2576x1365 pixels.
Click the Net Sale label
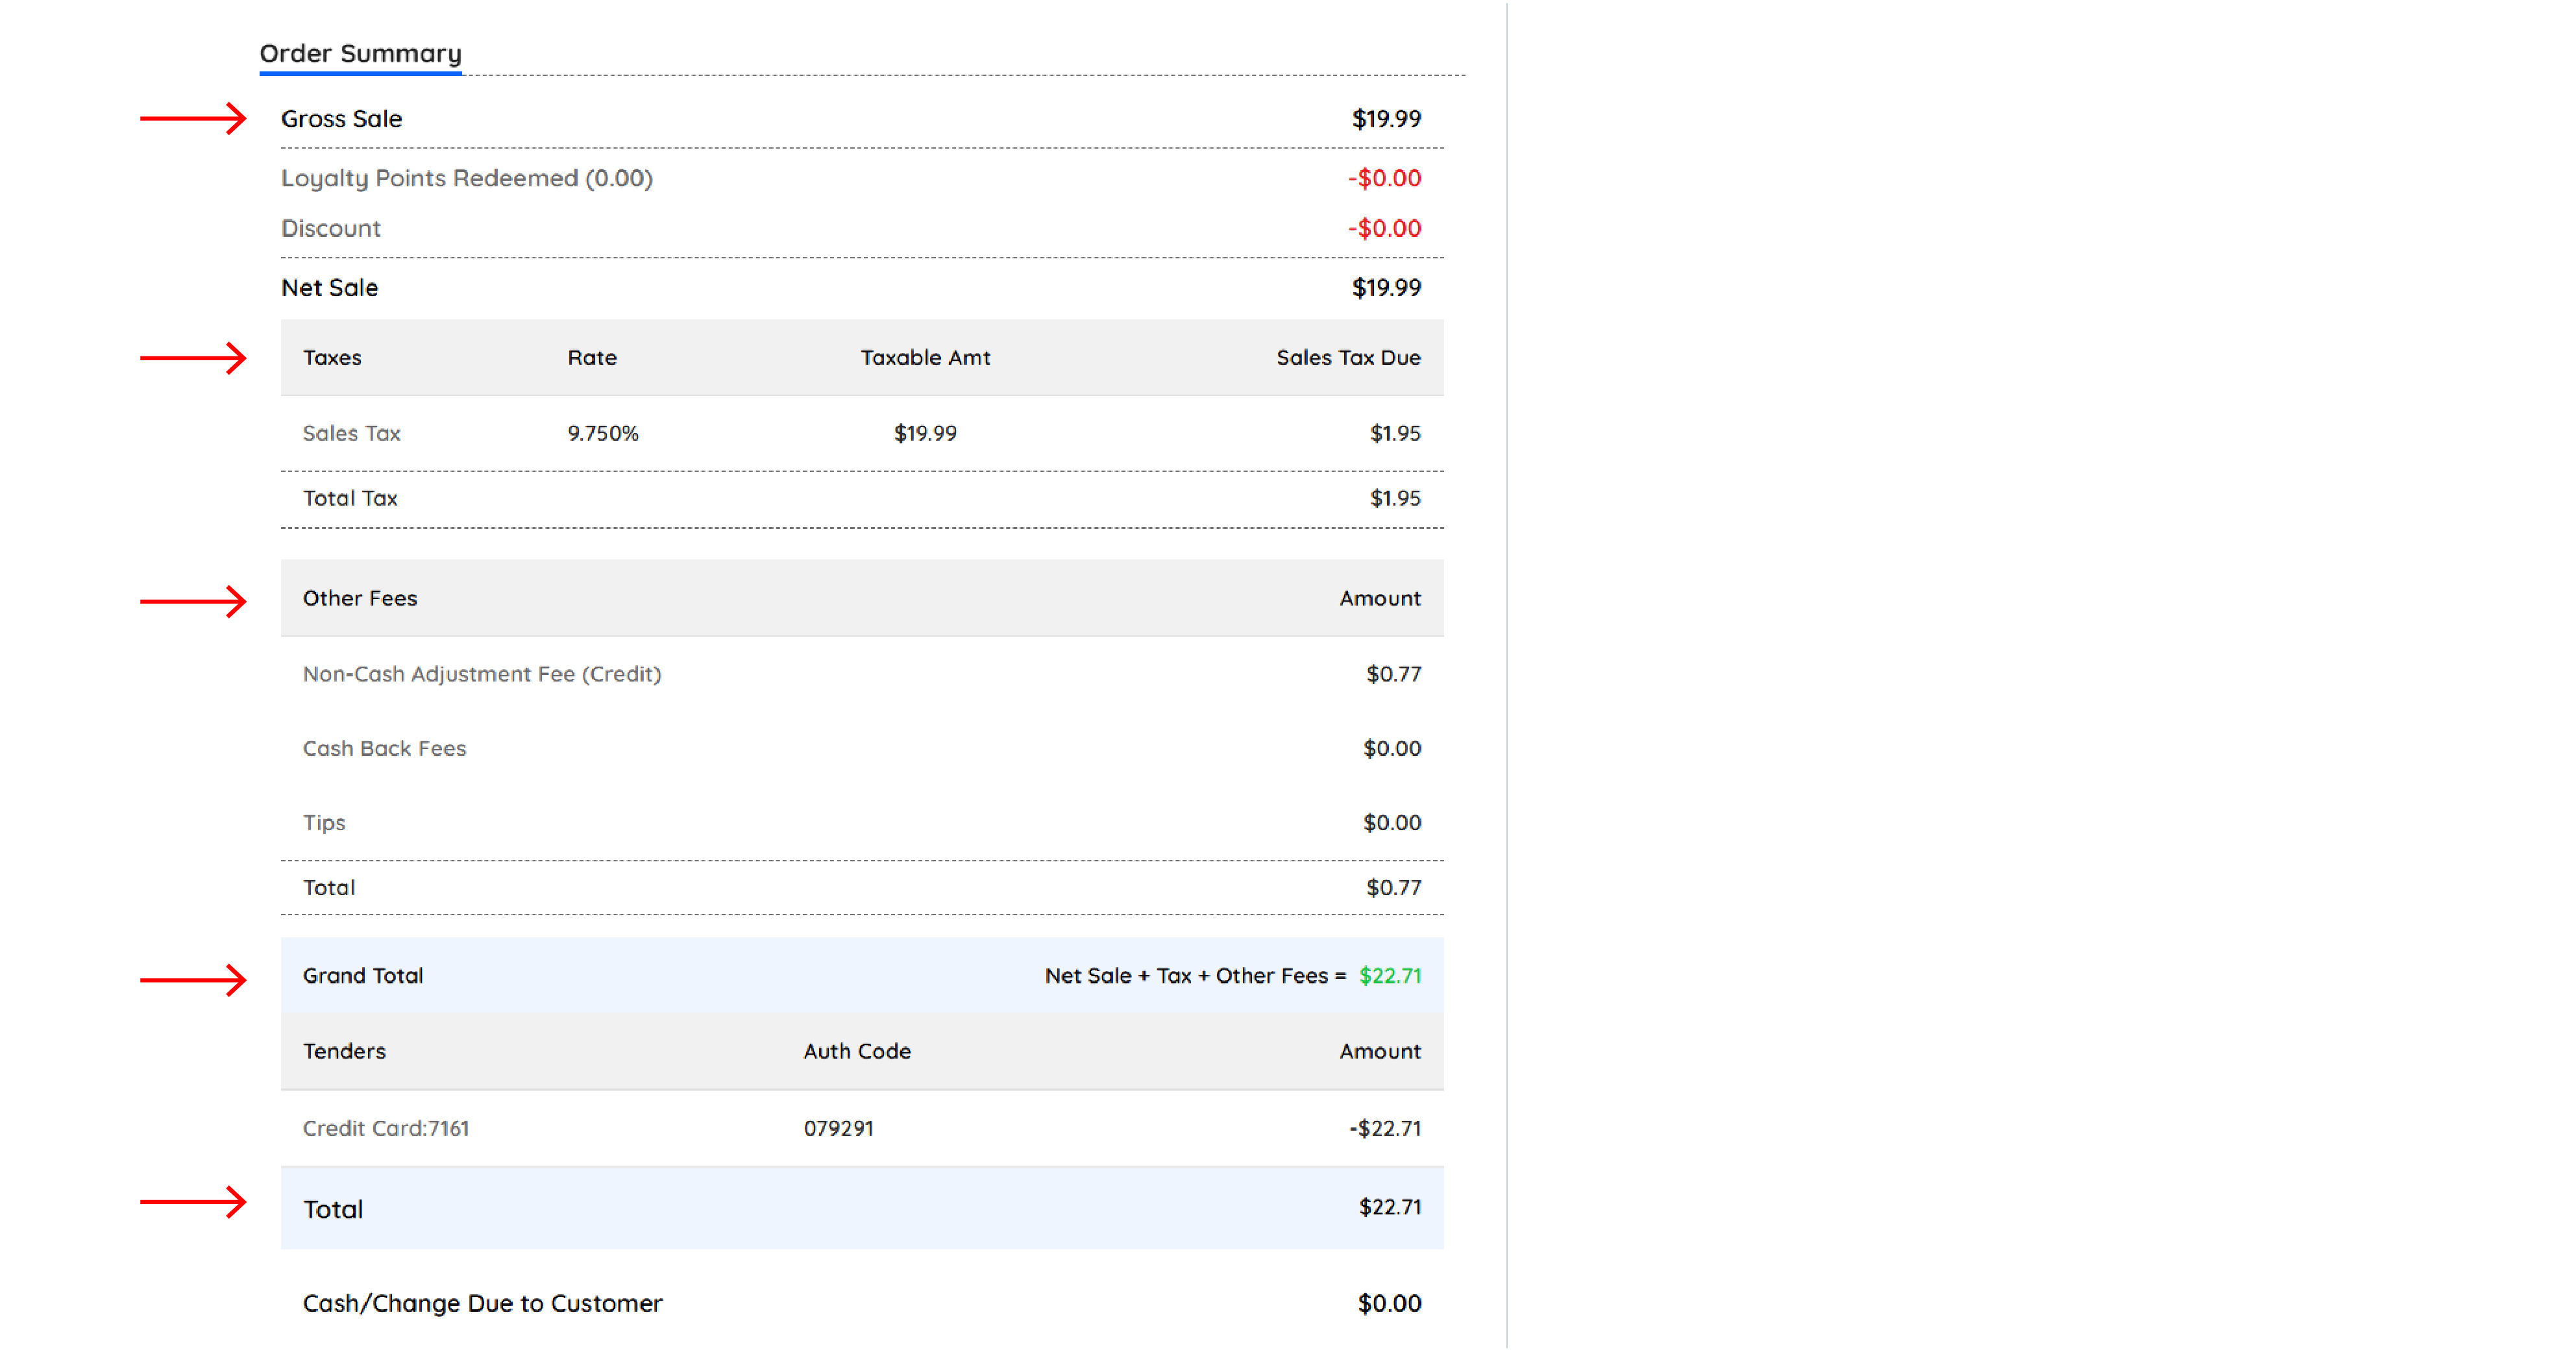click(329, 288)
